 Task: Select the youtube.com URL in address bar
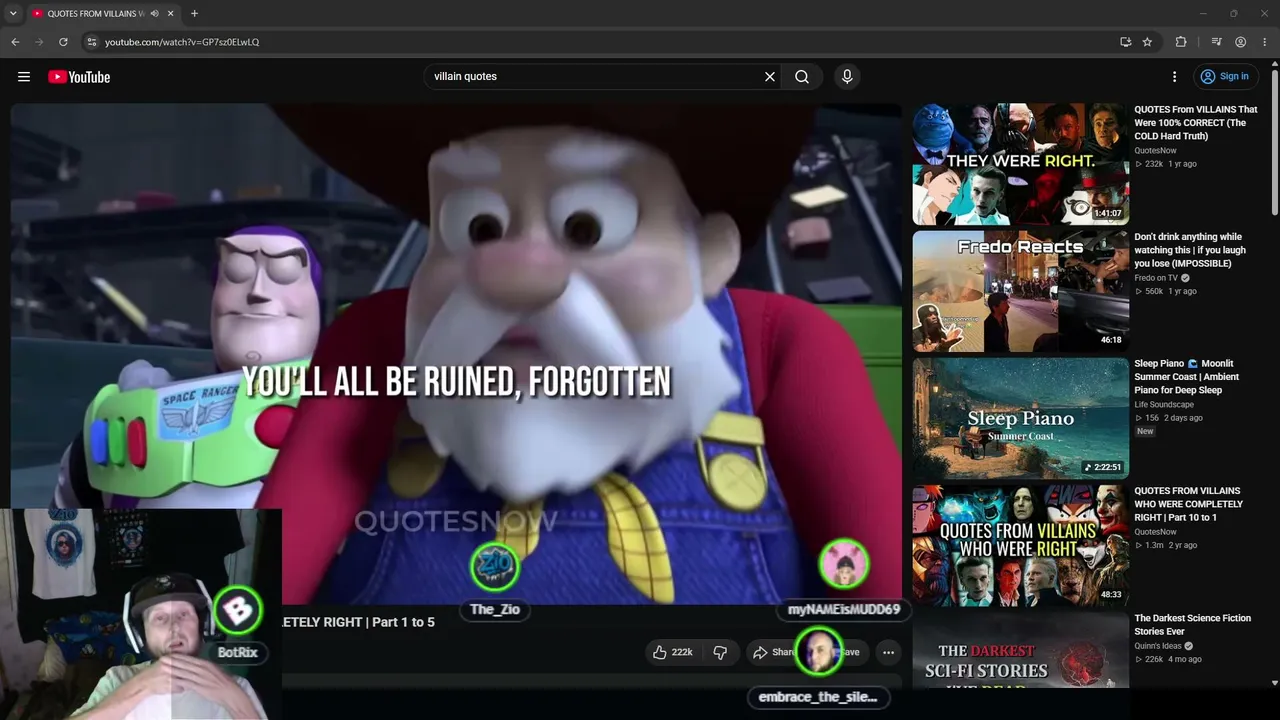click(182, 42)
